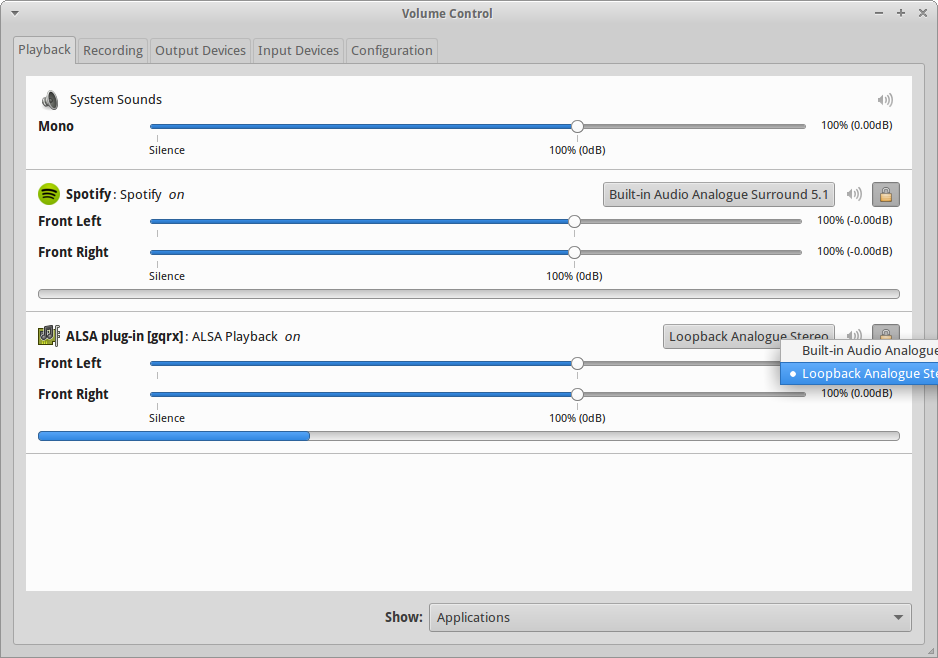Viewport: 938px width, 658px height.
Task: Click the window resize grip corner
Action: [931, 651]
